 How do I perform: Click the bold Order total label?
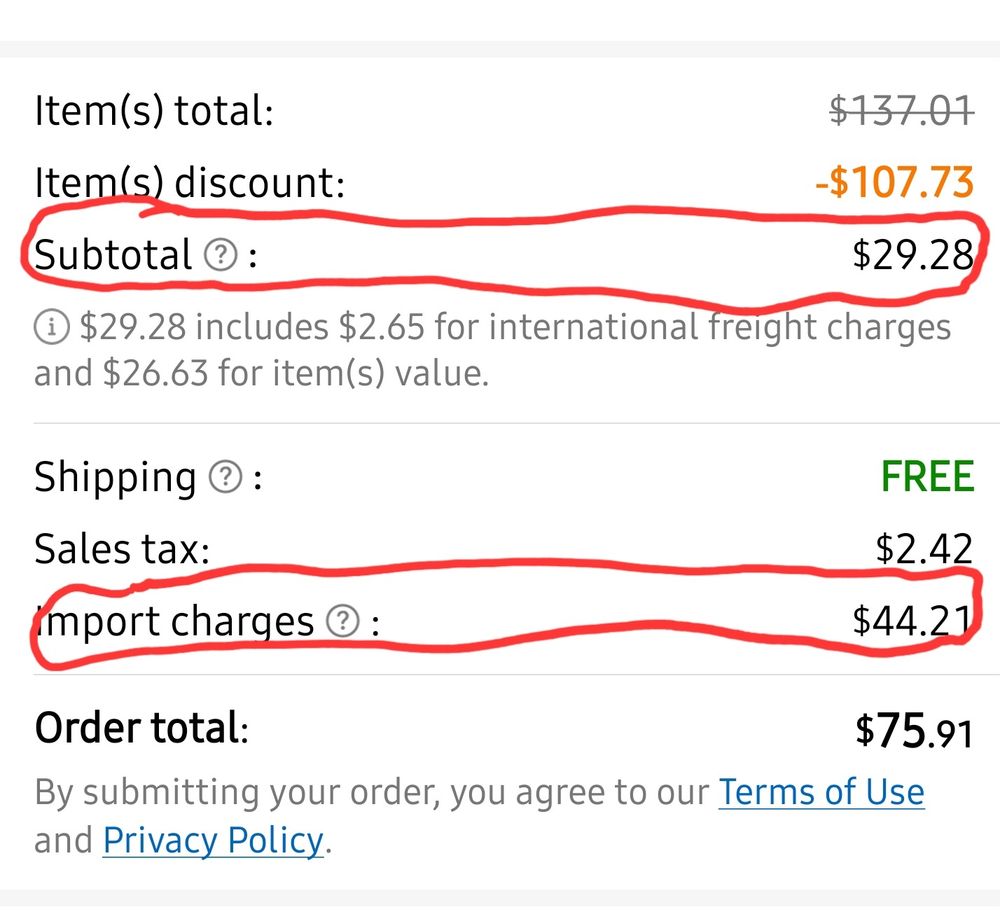140,728
